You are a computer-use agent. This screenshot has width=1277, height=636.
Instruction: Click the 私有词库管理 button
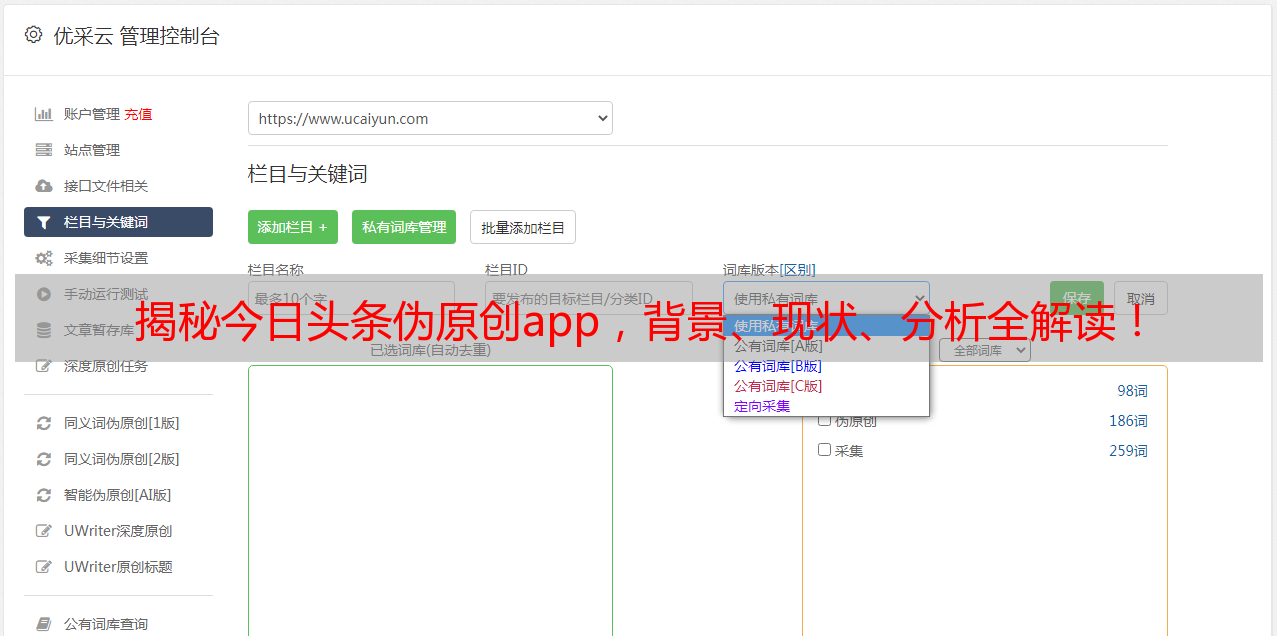(404, 227)
